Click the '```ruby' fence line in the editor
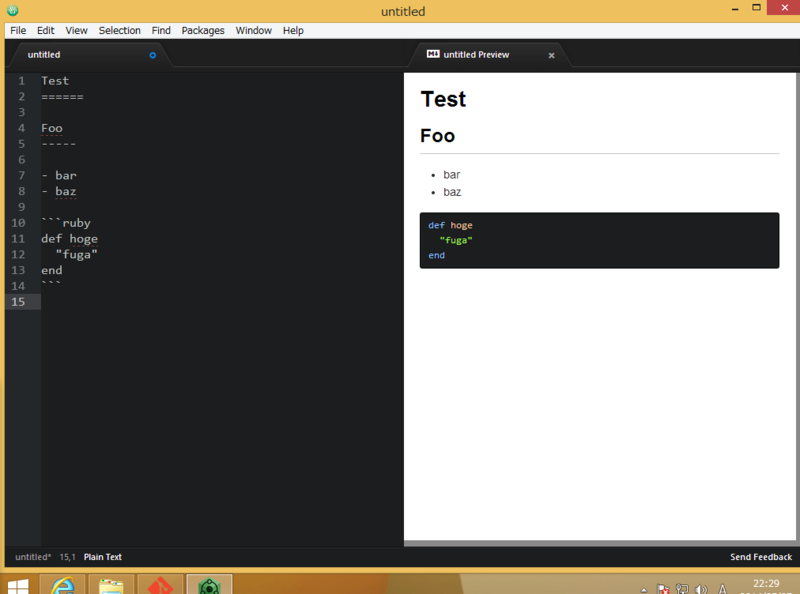Image resolution: width=800 pixels, height=594 pixels. (x=66, y=223)
